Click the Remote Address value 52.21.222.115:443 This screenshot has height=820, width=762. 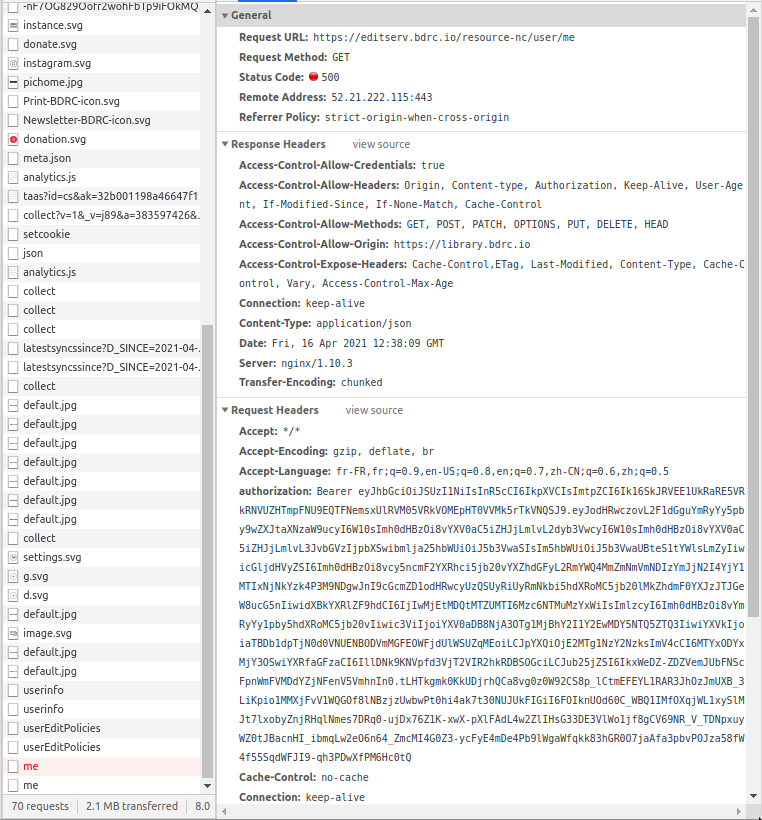click(382, 97)
